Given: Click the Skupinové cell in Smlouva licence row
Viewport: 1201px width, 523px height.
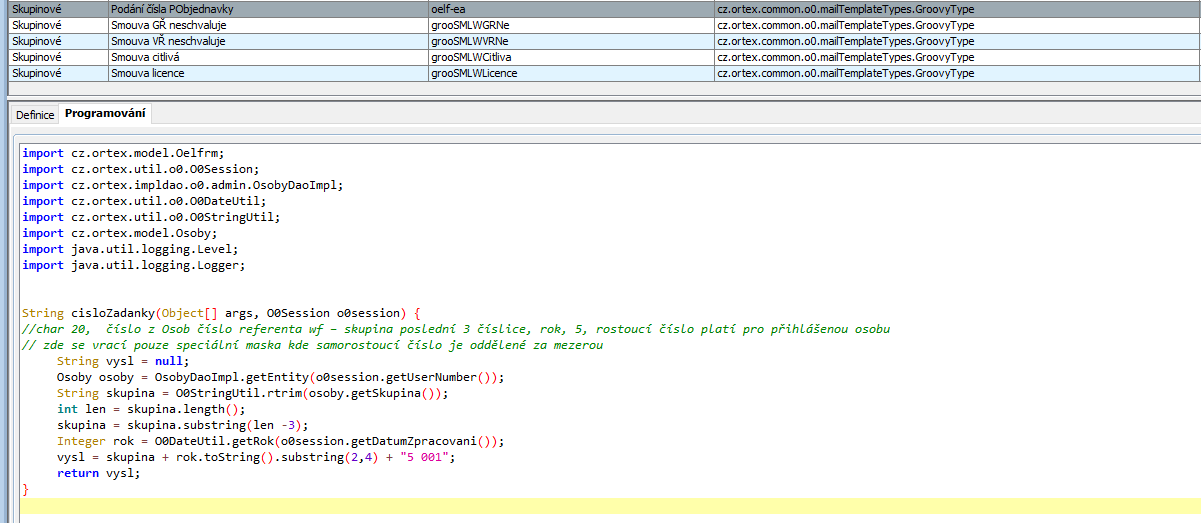Looking at the screenshot, I should 36,73.
